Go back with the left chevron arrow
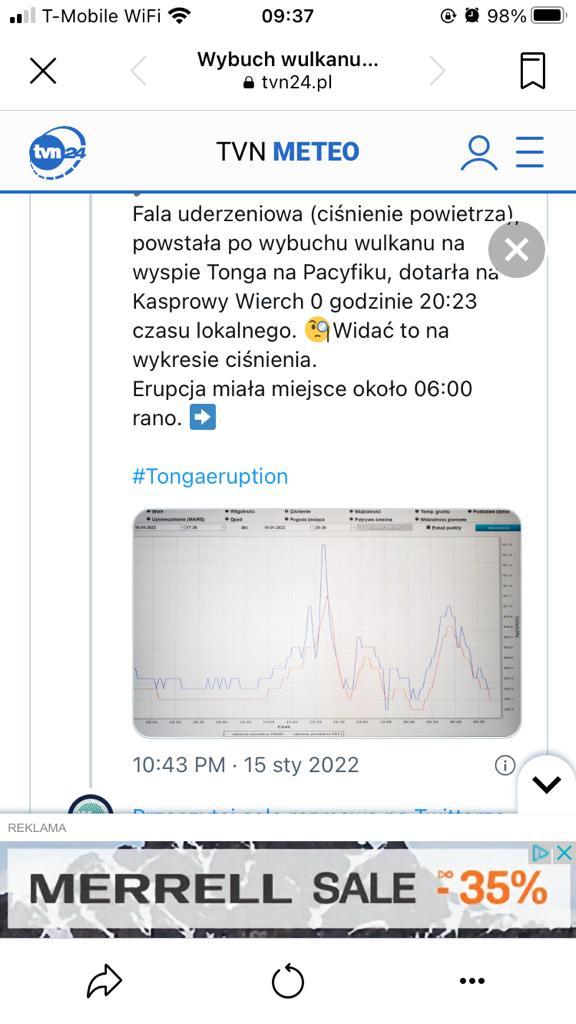The width and height of the screenshot is (576, 1024). pos(138,71)
